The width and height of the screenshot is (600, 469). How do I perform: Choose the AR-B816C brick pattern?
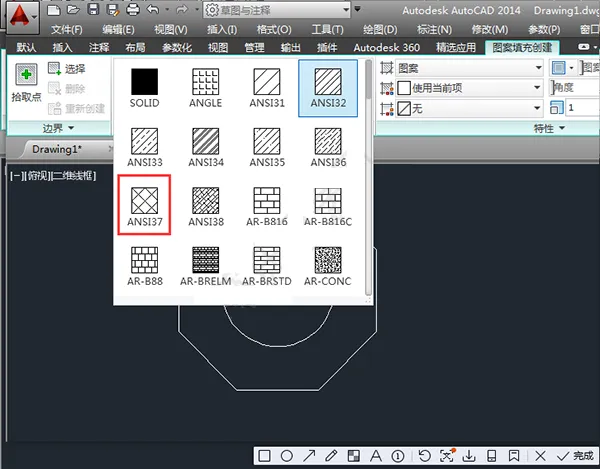(328, 207)
